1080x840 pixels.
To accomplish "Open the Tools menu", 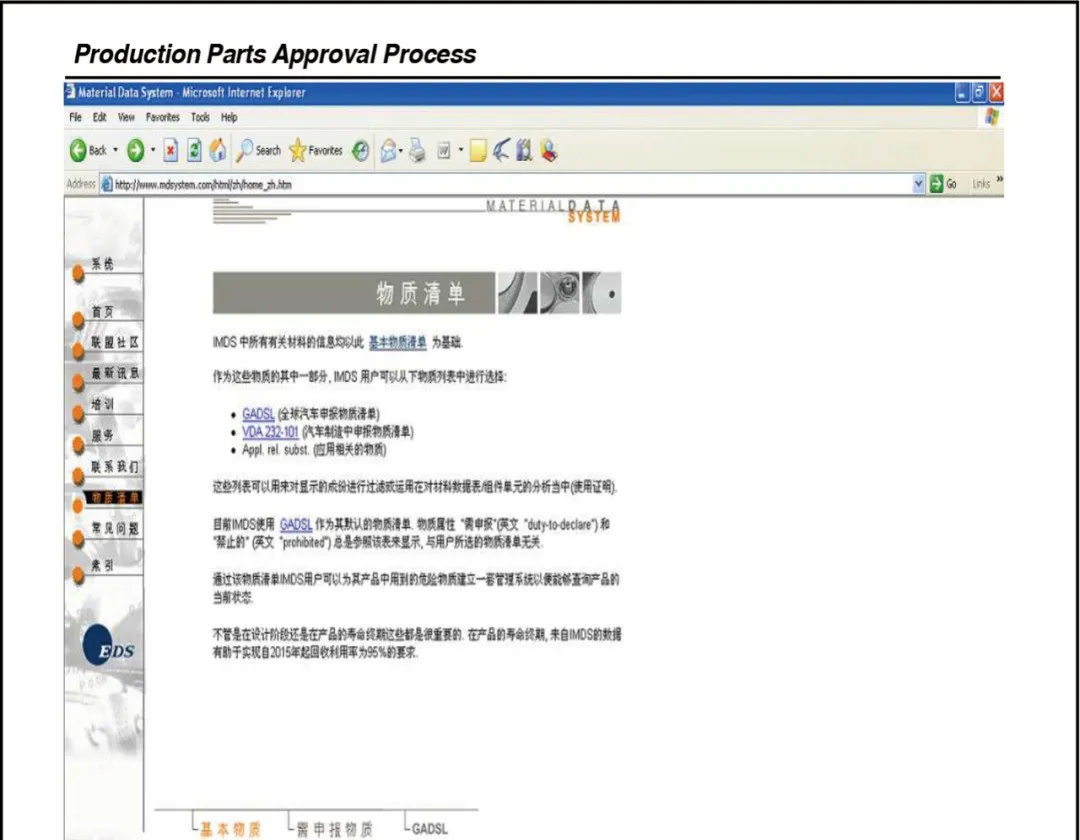I will (201, 117).
